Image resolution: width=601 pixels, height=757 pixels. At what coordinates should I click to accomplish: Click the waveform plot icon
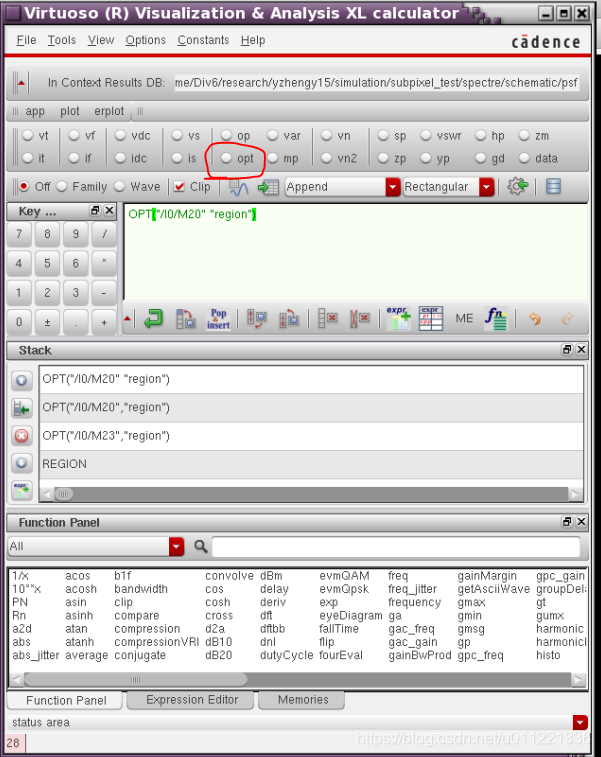(x=239, y=187)
